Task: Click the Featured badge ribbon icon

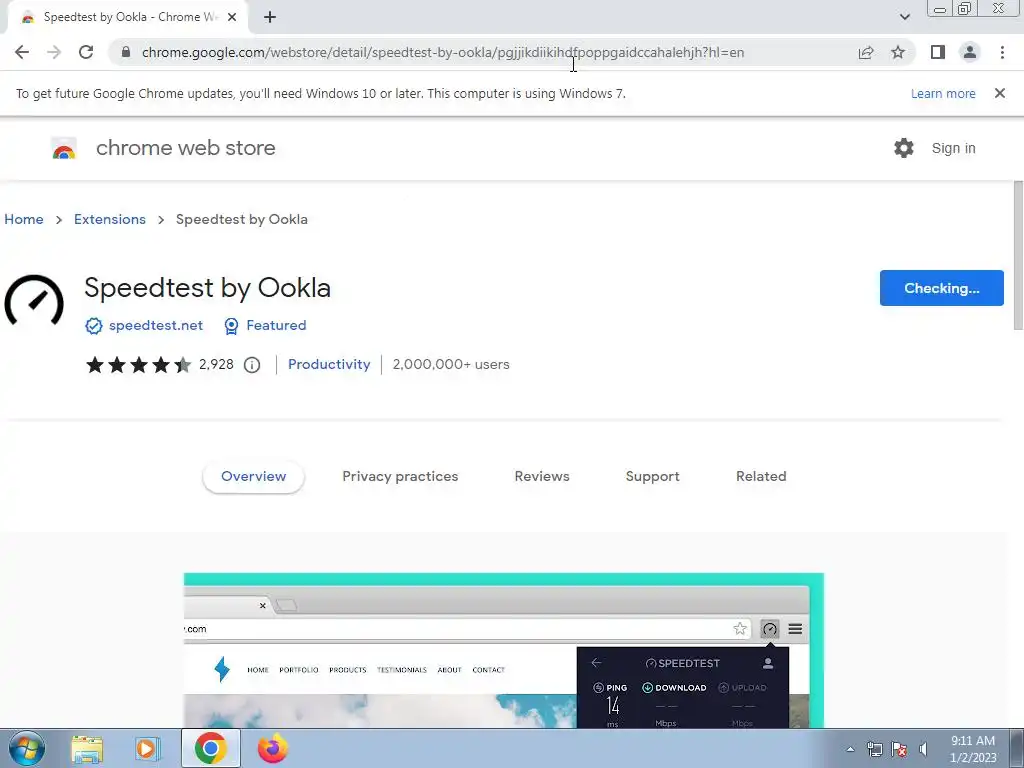Action: point(231,326)
